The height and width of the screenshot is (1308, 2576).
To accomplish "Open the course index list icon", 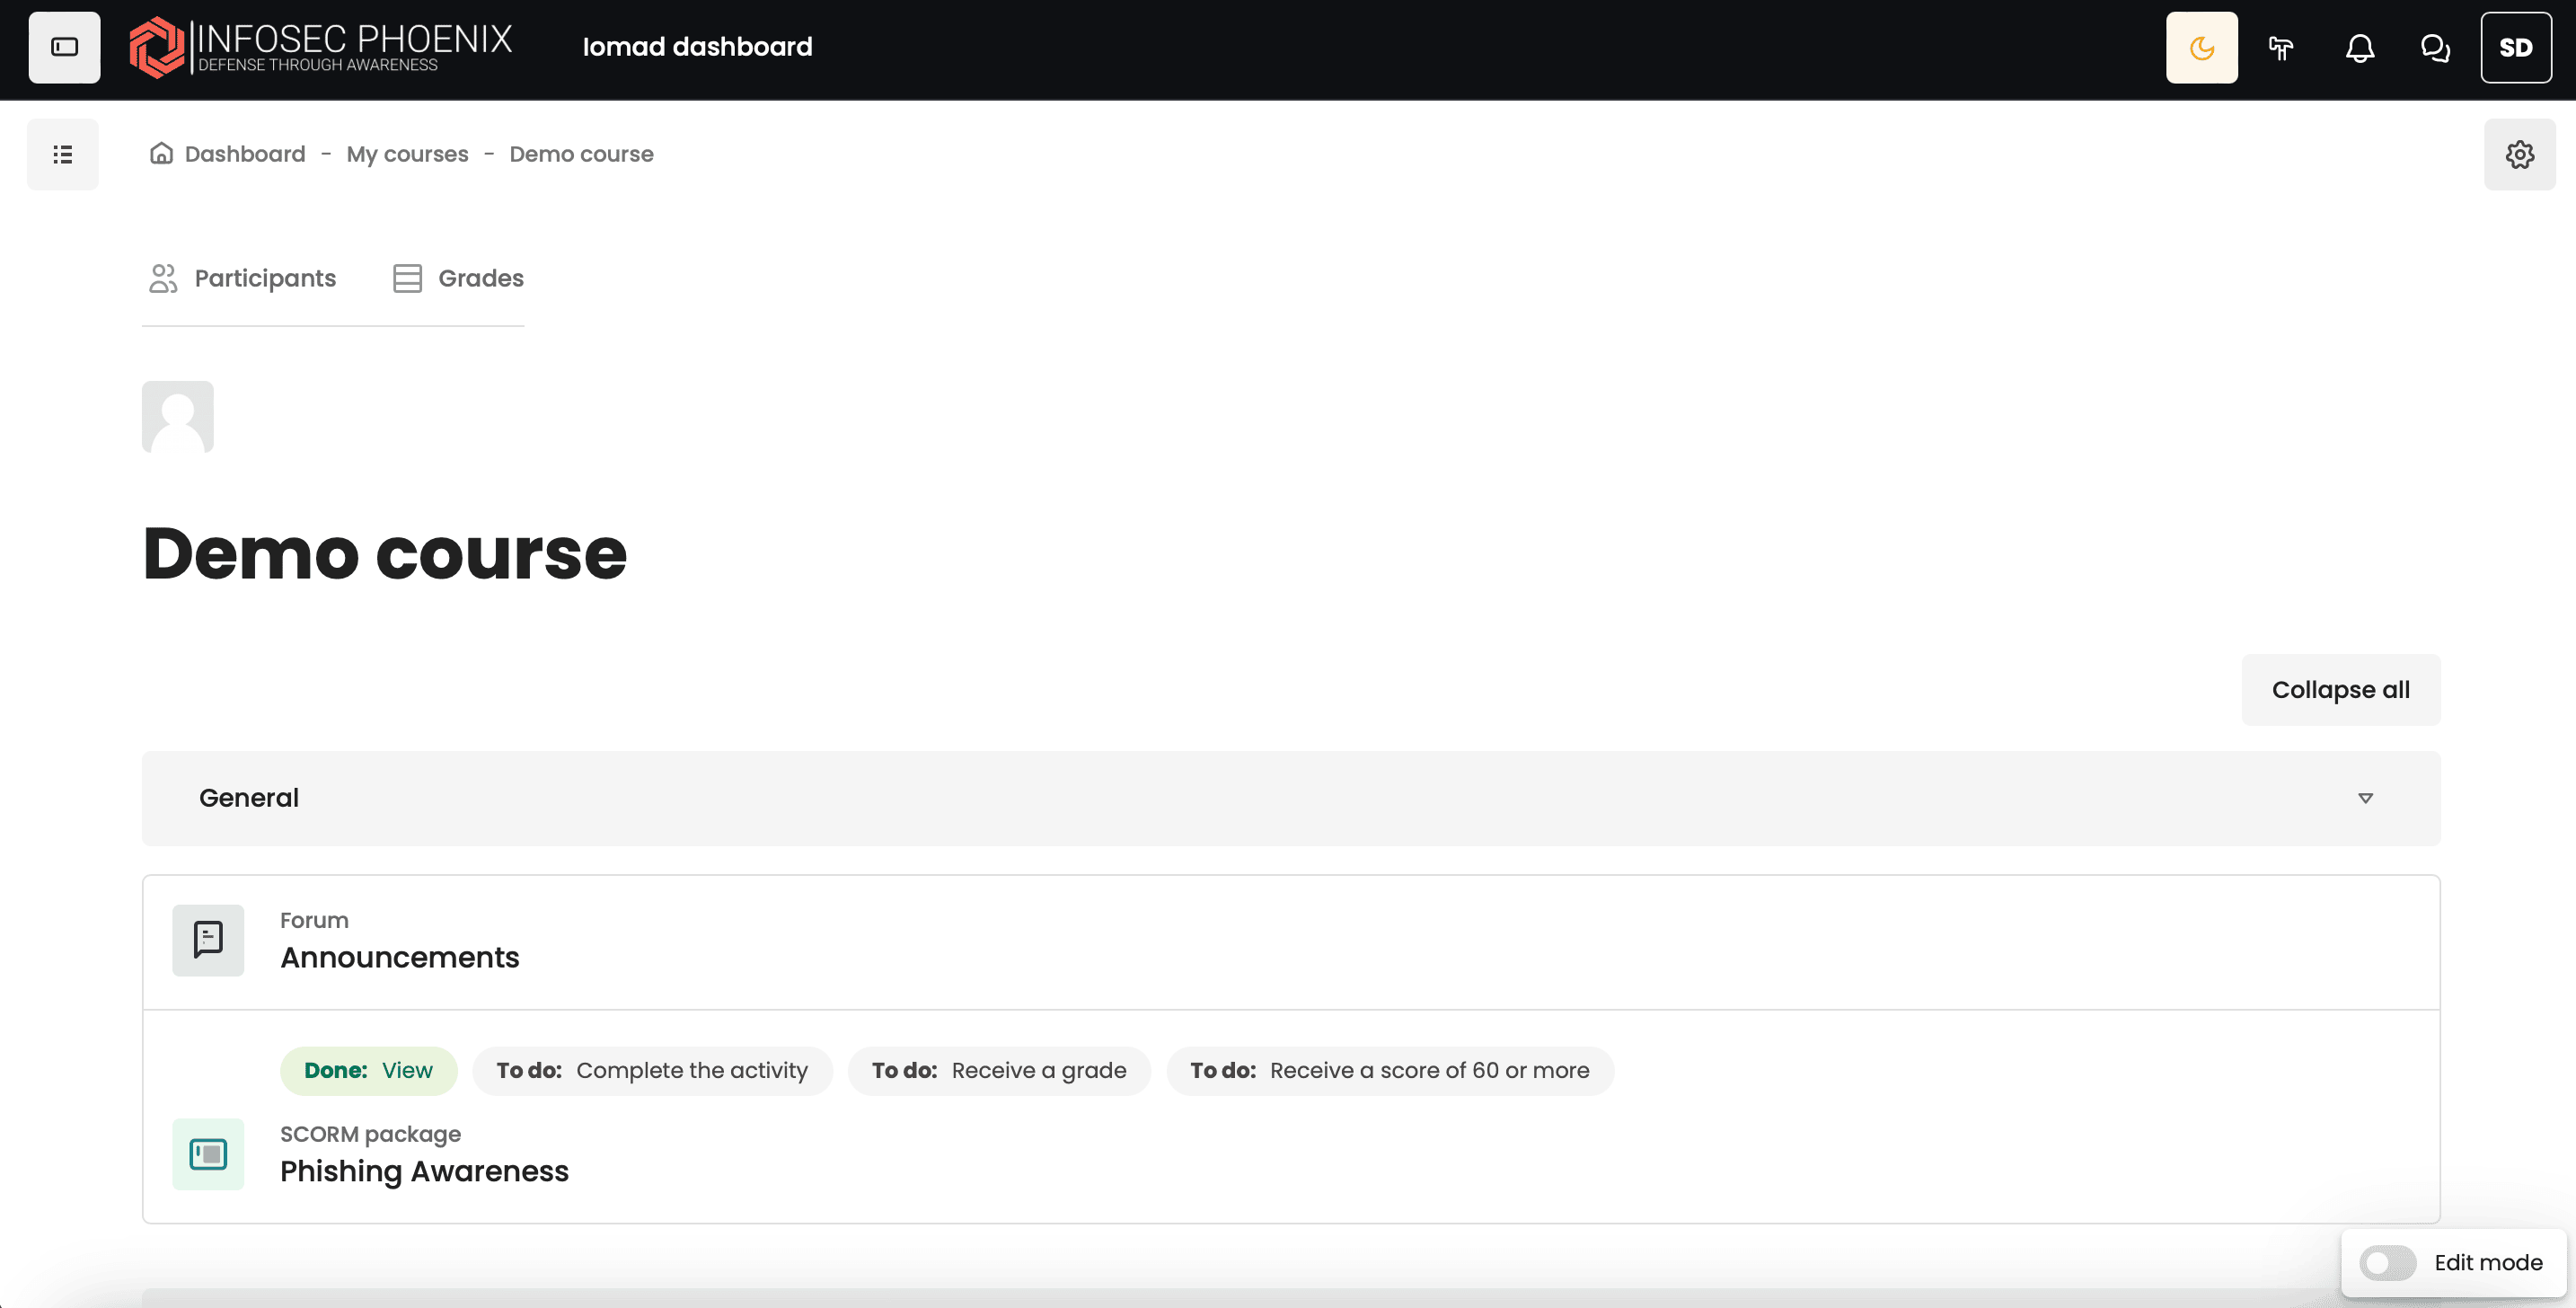I will (x=63, y=154).
